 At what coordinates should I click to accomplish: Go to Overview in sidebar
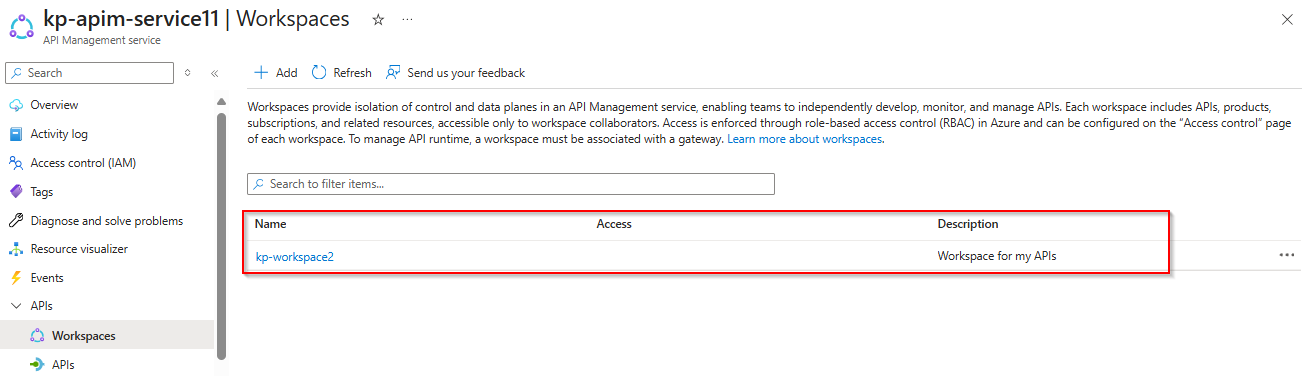(54, 105)
